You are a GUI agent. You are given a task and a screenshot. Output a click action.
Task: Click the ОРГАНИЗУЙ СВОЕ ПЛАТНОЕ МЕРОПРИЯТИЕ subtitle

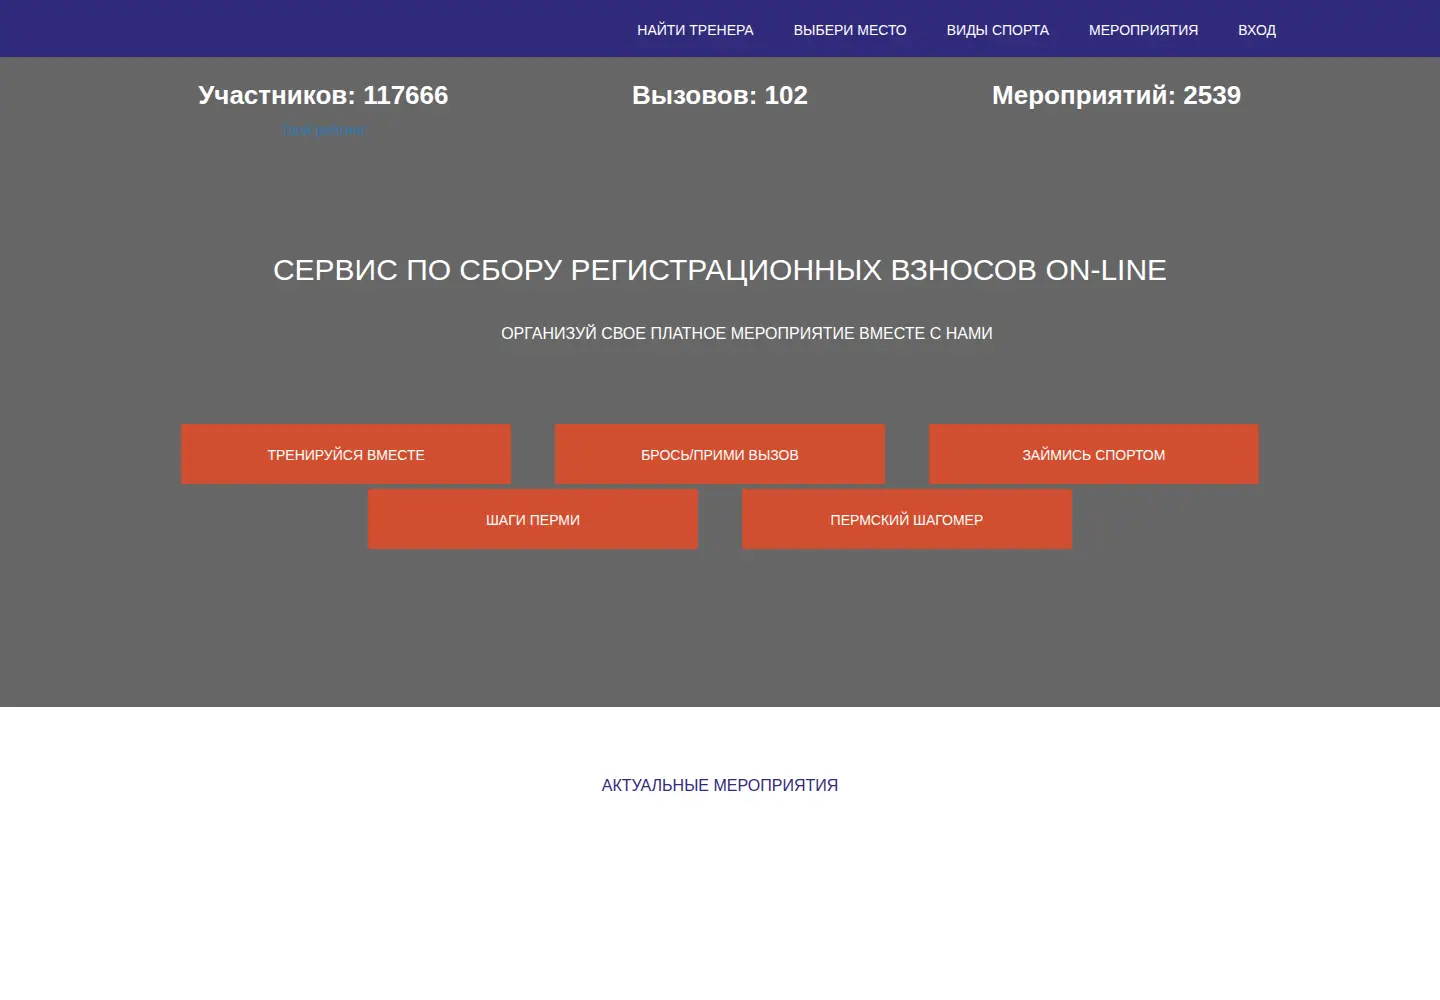(x=747, y=333)
